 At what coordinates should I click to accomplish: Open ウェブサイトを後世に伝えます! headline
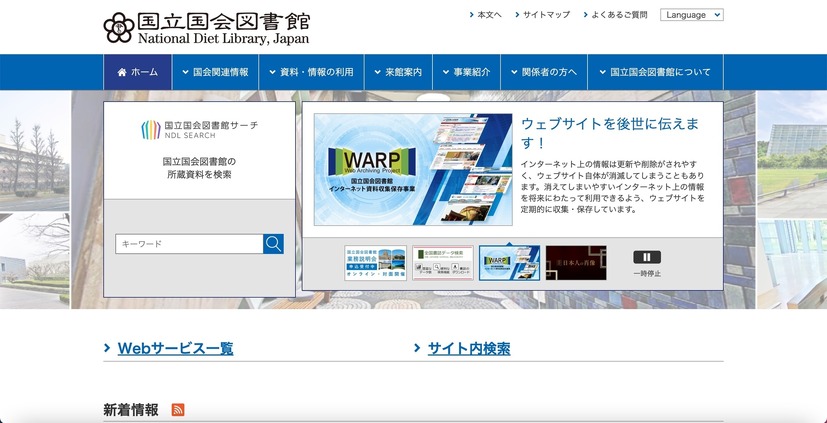610,133
